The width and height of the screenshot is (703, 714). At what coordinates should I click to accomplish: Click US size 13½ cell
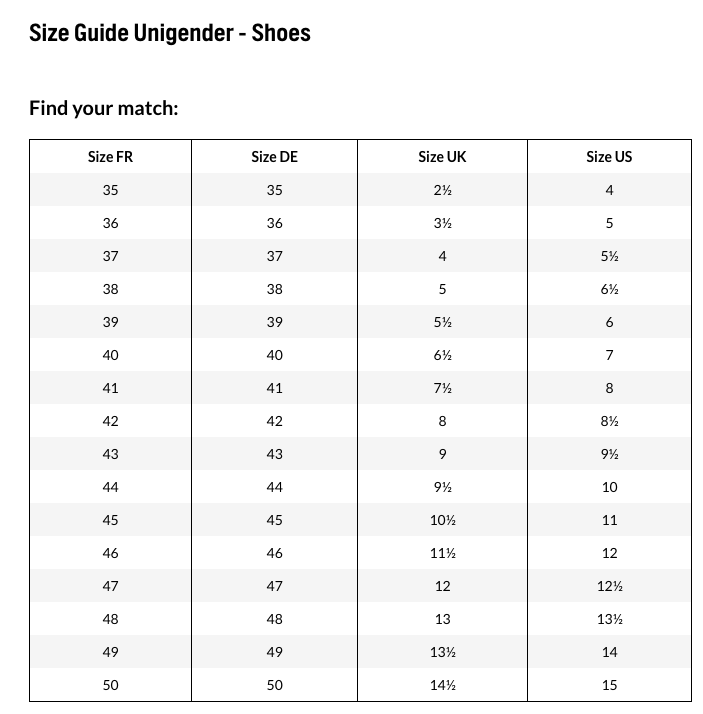tap(609, 619)
